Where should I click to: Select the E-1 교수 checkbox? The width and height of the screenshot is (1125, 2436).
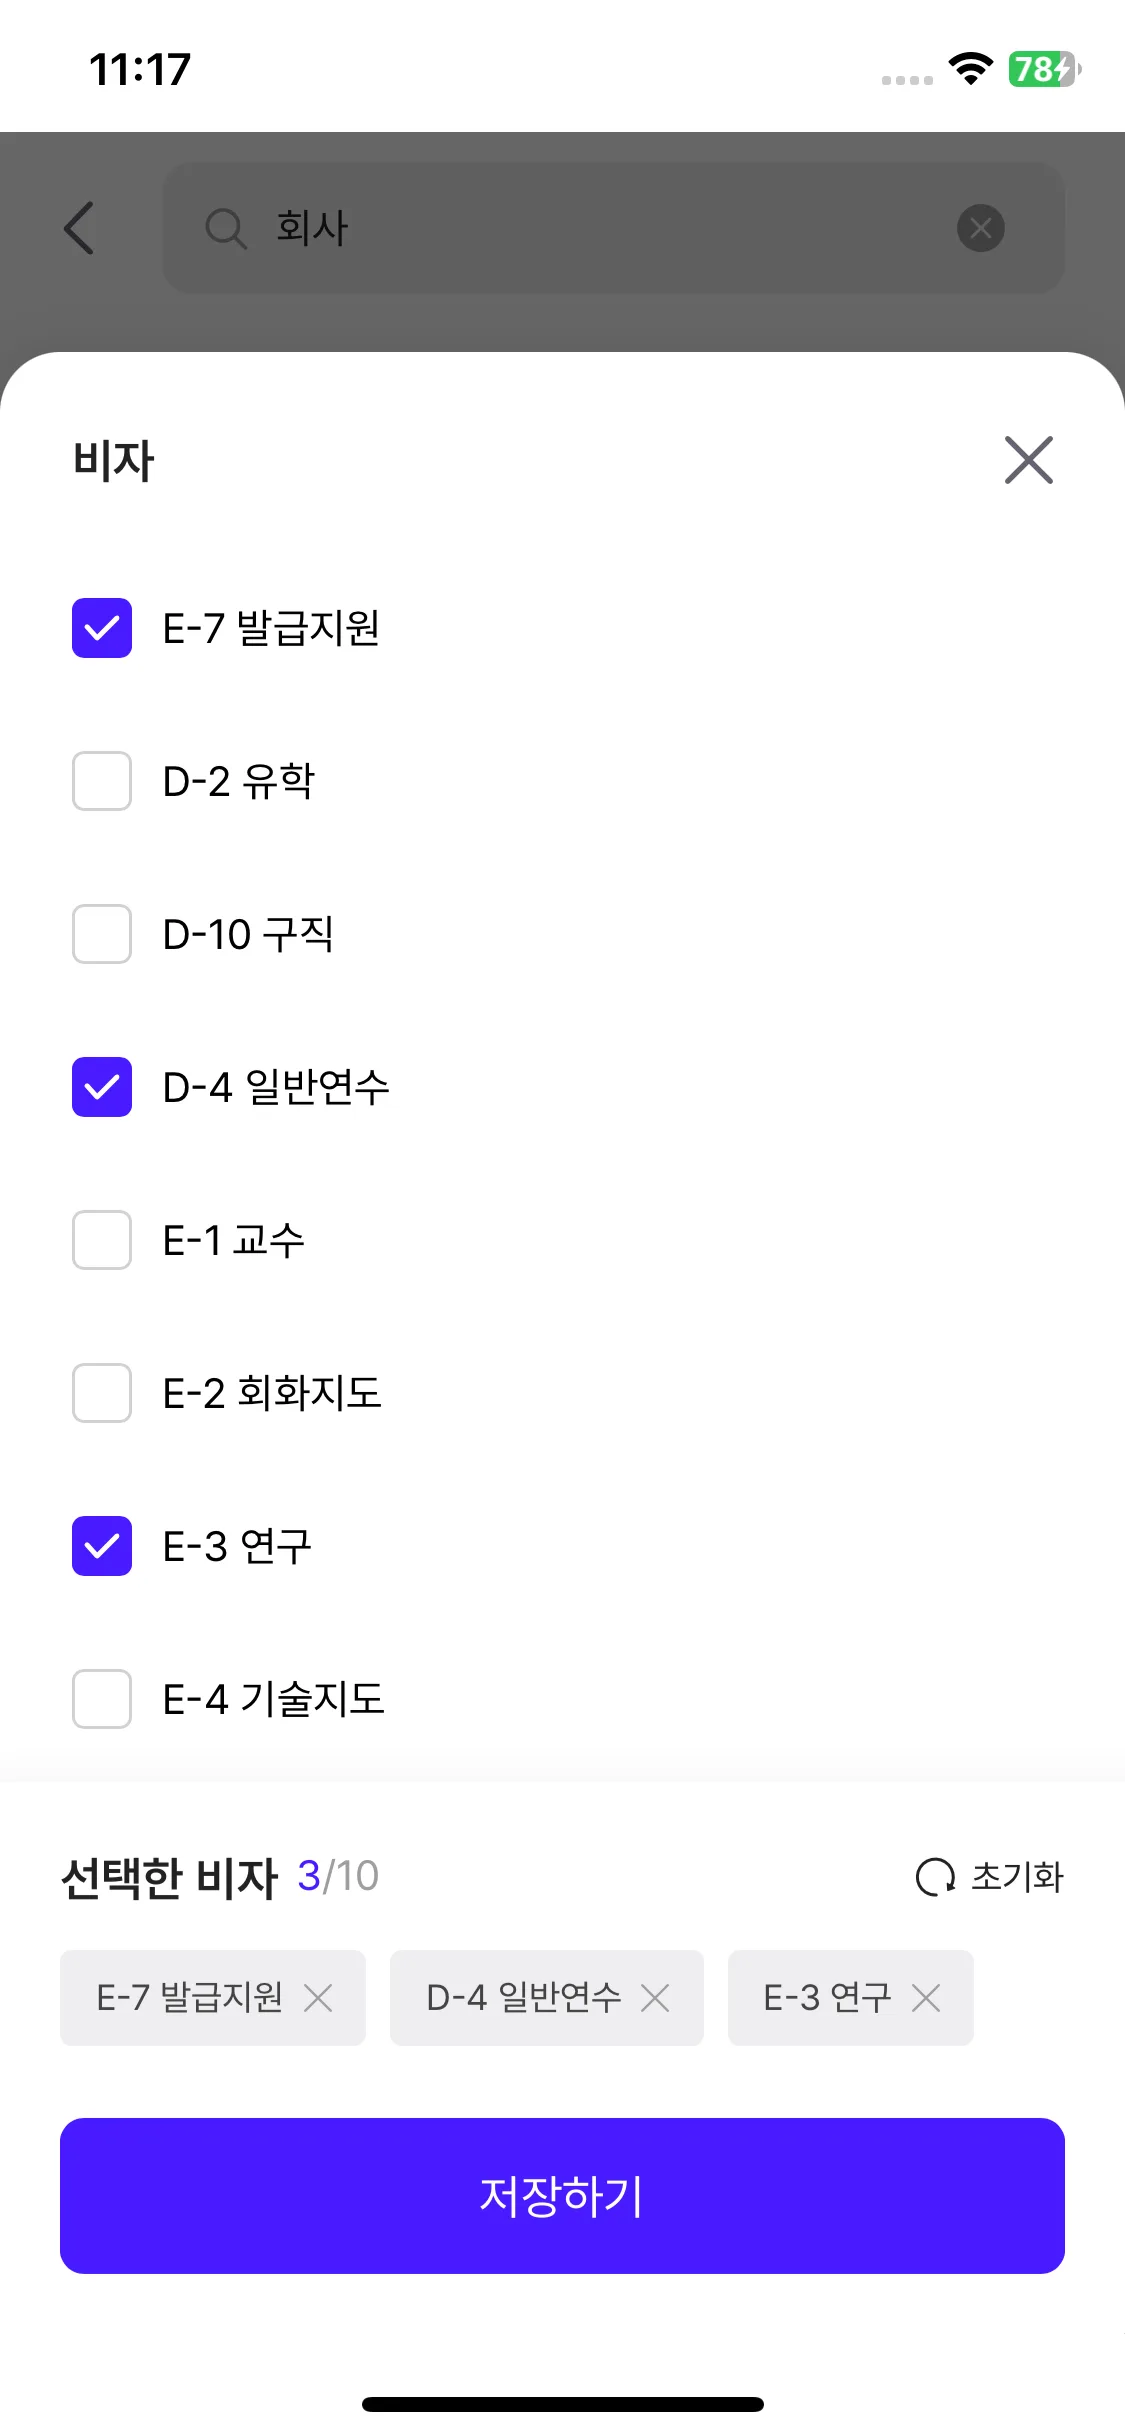point(102,1240)
